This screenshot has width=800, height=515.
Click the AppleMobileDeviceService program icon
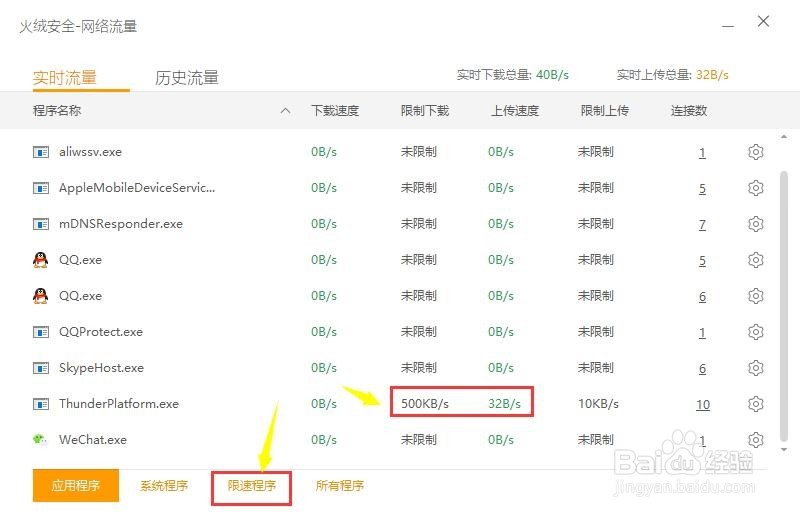41,188
